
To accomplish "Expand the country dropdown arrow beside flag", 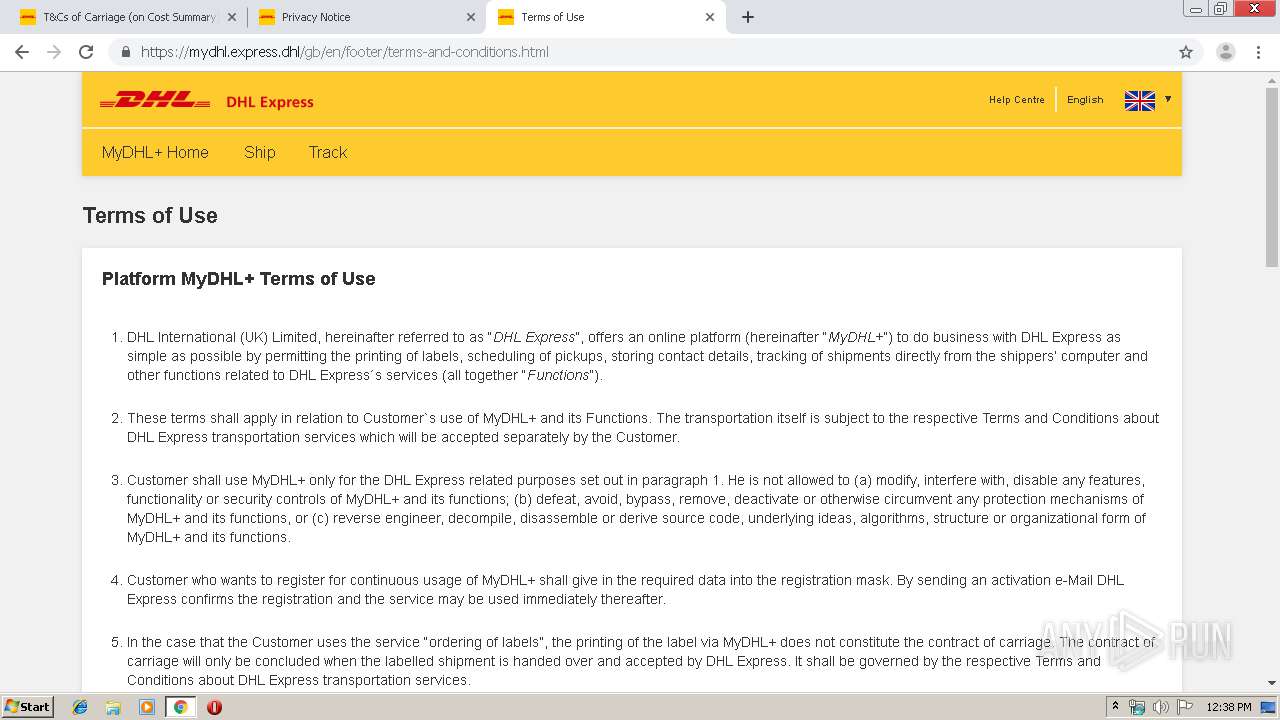I will click(x=1167, y=99).
